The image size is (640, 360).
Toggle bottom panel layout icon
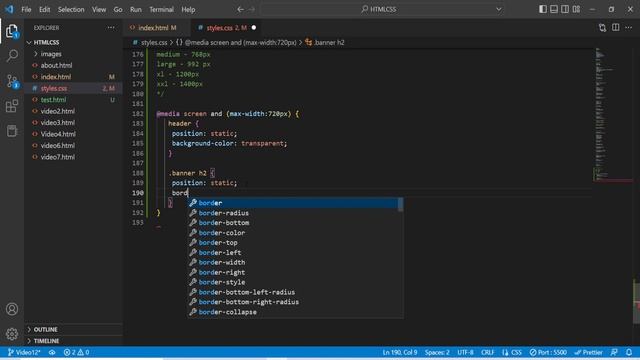pos(553,9)
